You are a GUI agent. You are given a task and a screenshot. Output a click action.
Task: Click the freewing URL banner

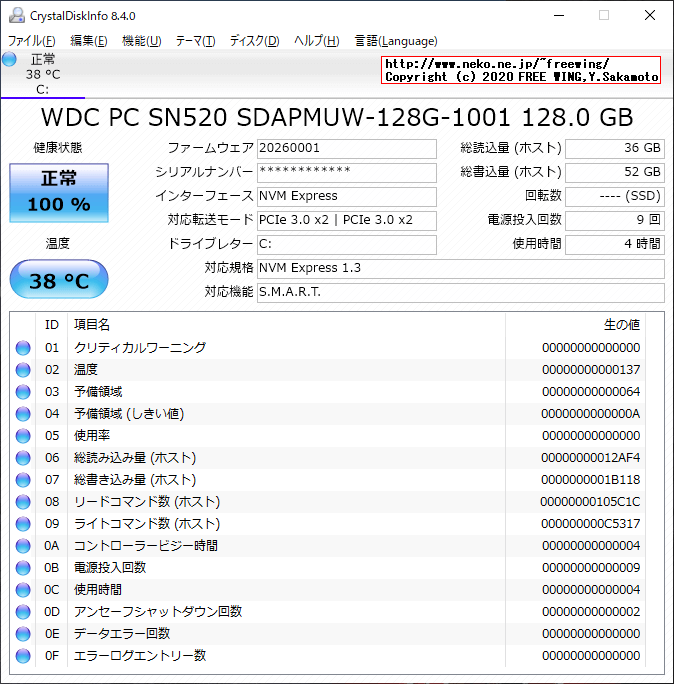521,70
